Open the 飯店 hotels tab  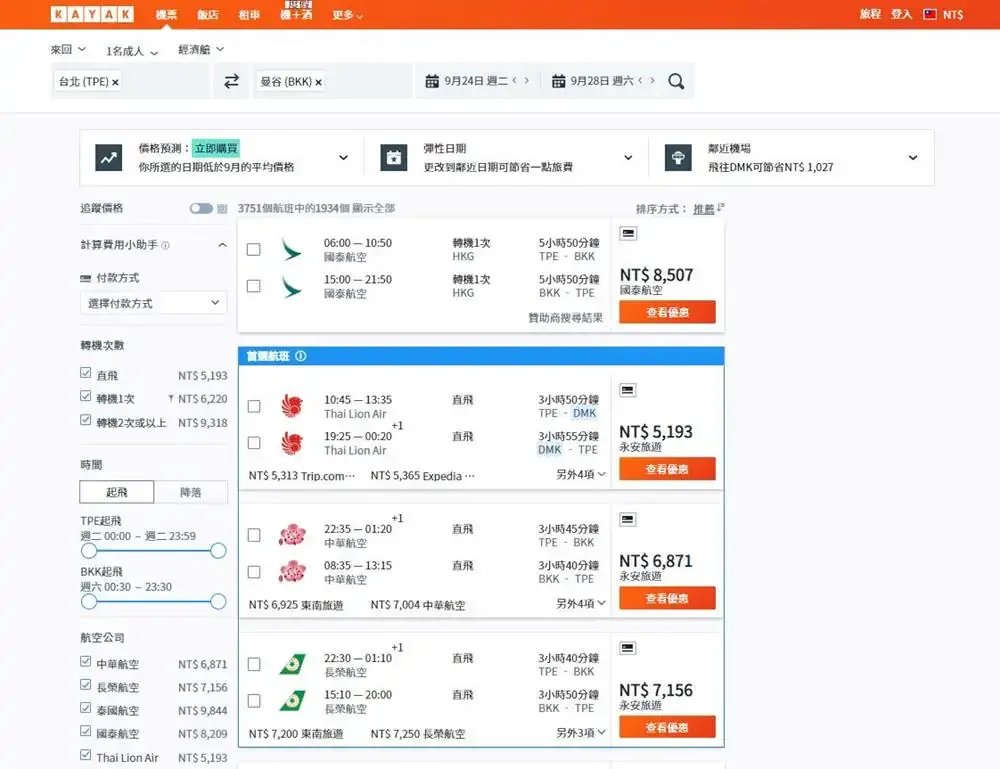point(207,15)
